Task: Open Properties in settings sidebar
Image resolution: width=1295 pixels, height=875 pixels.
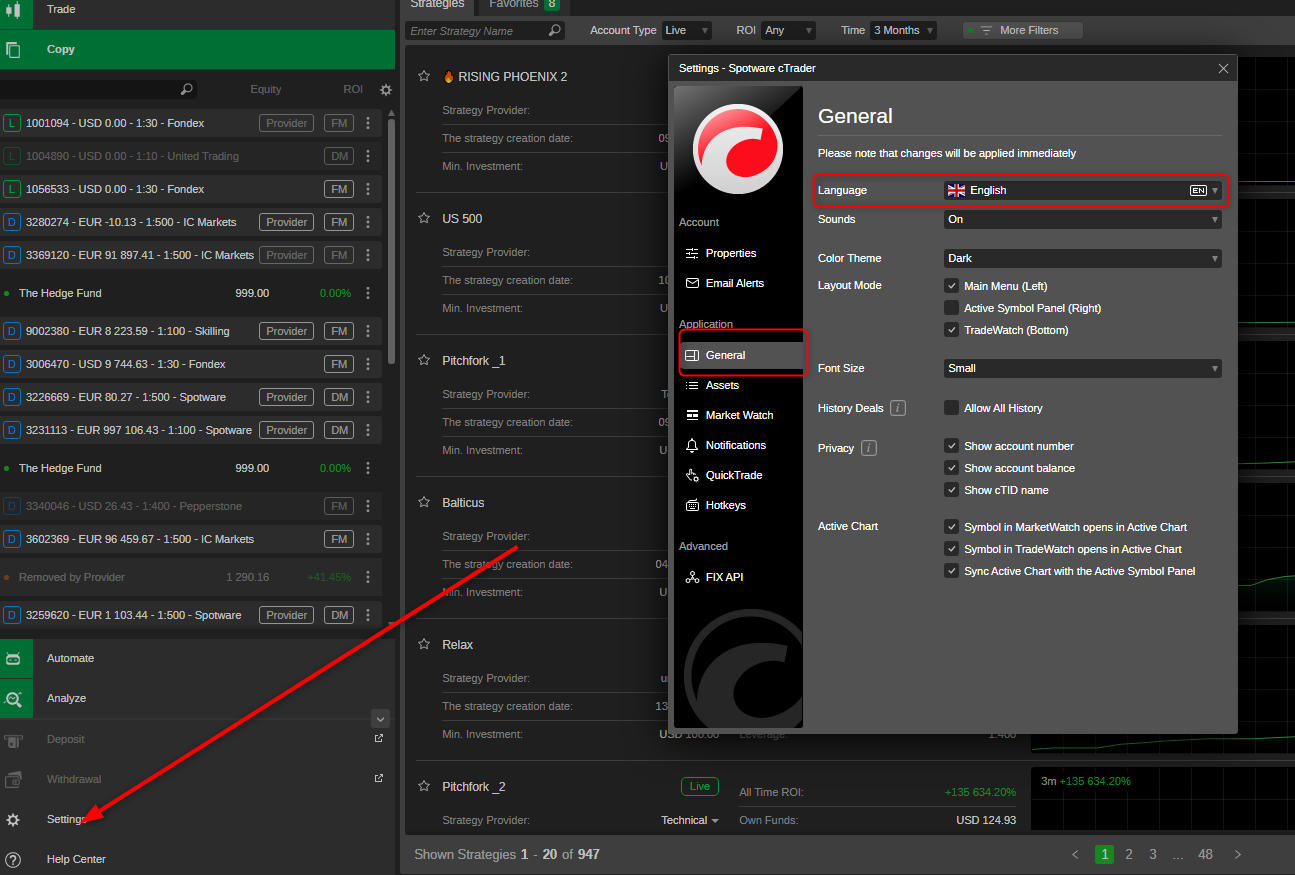Action: pyautogui.click(x=731, y=253)
